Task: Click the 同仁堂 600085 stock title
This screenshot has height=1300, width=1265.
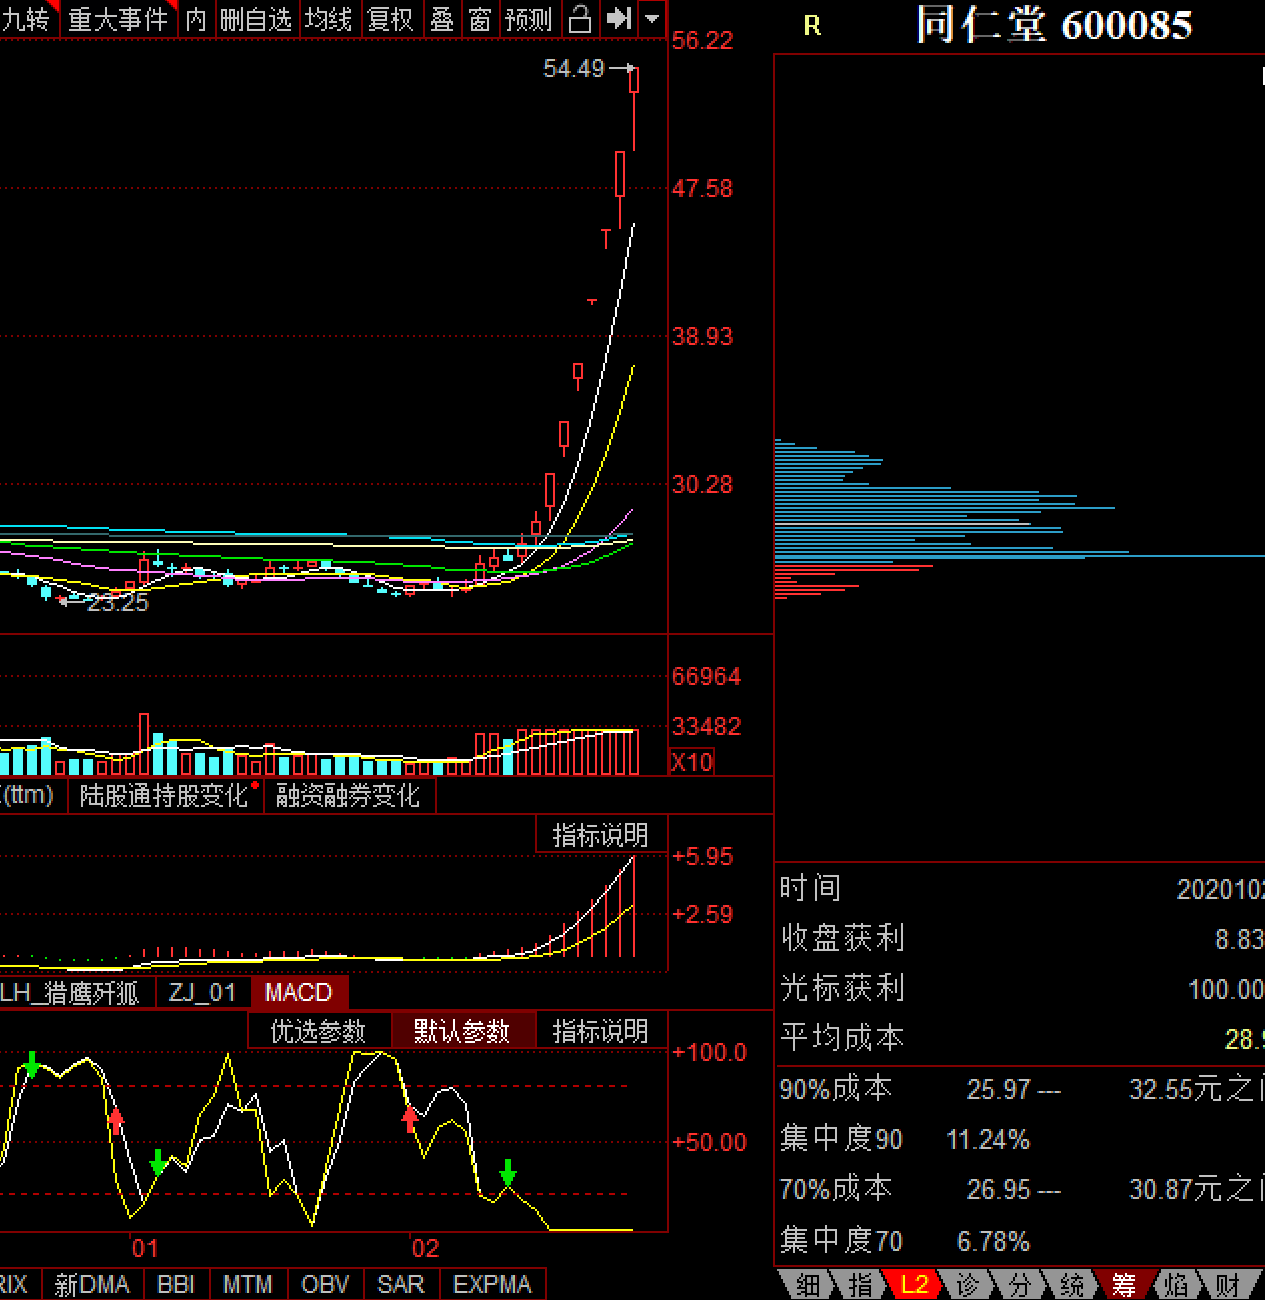Action: pos(1054,25)
